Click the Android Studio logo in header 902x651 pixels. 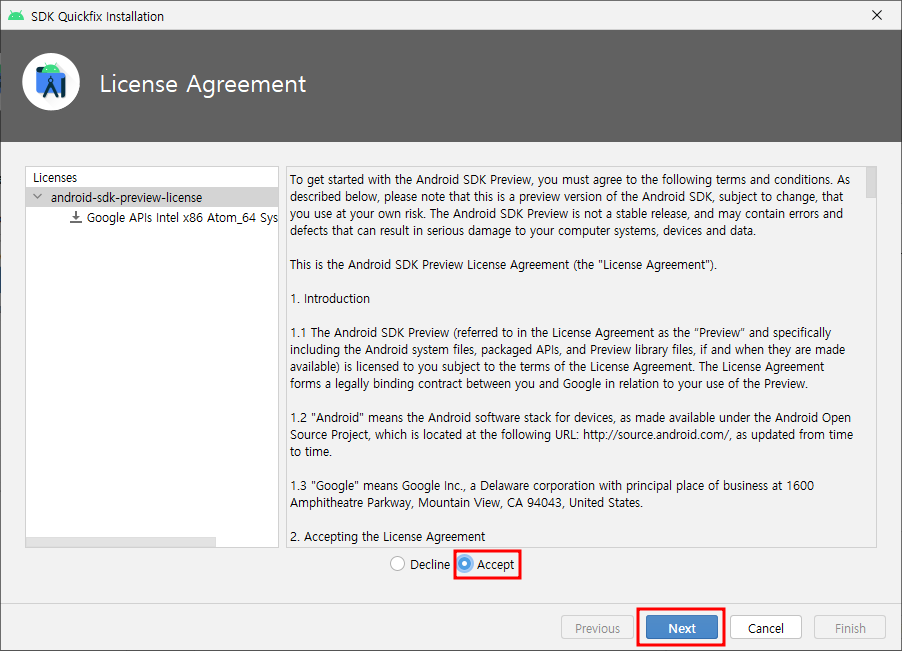(x=51, y=82)
